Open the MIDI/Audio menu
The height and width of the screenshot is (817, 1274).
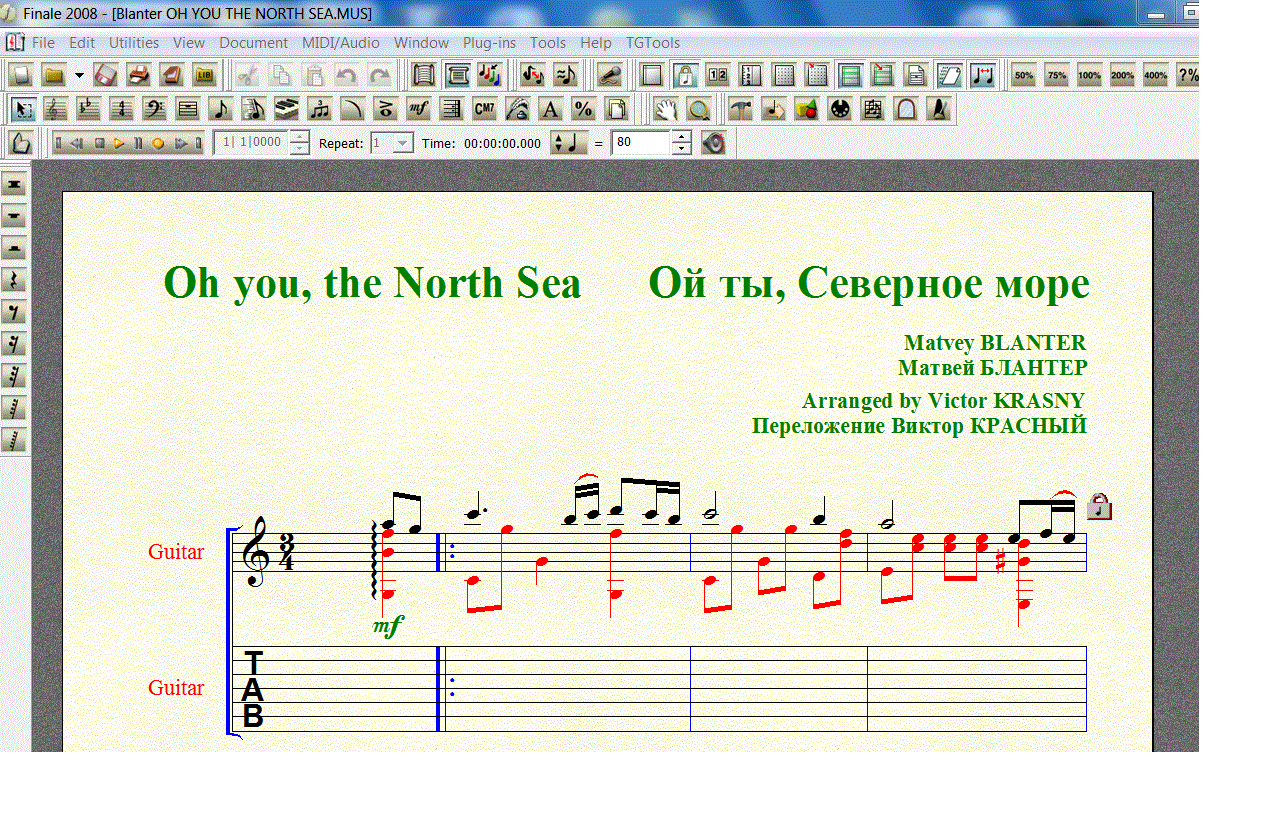[x=341, y=43]
